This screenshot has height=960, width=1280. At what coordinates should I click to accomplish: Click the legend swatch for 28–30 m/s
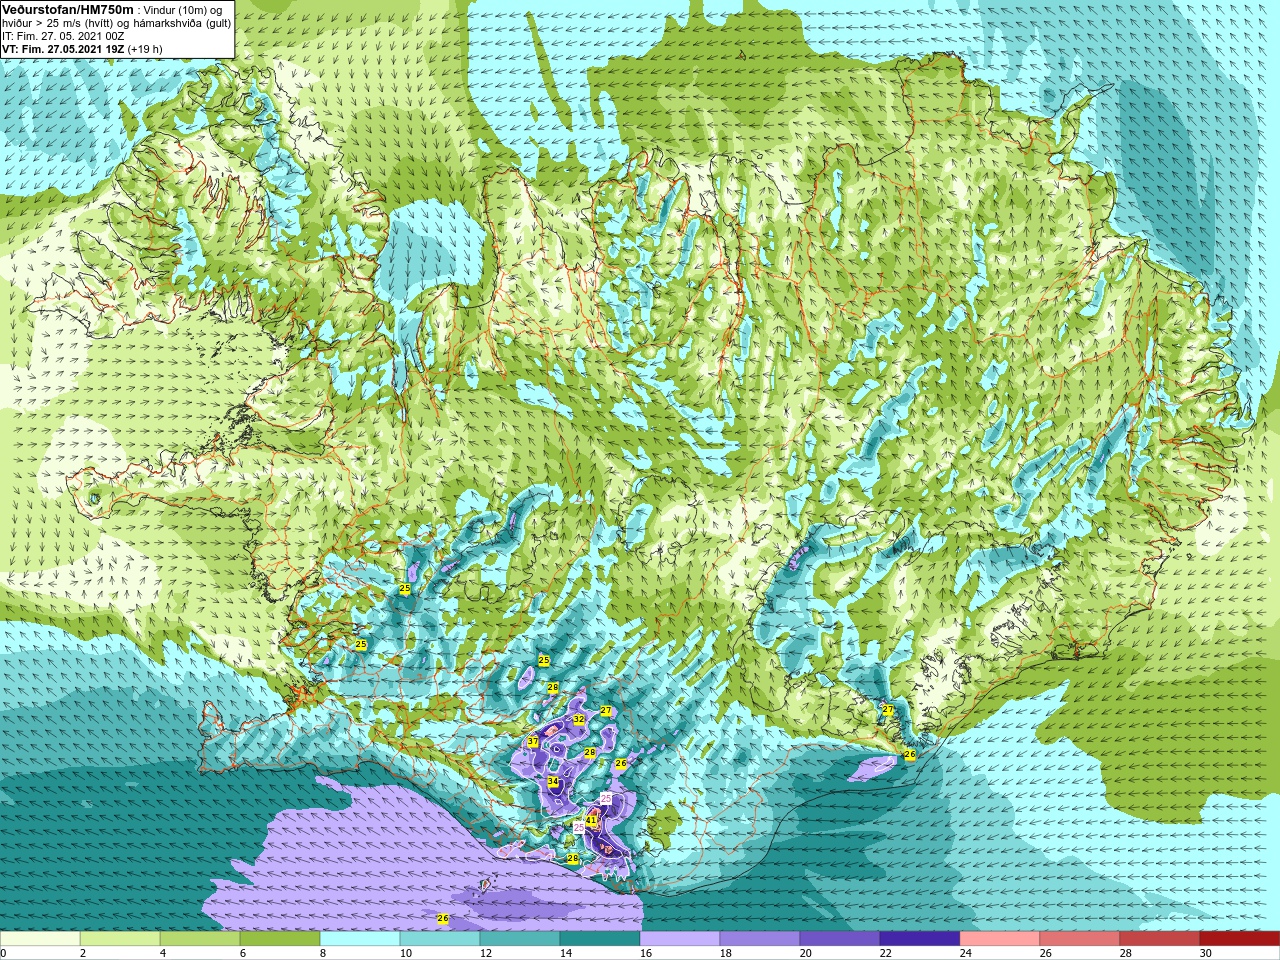point(1160,938)
